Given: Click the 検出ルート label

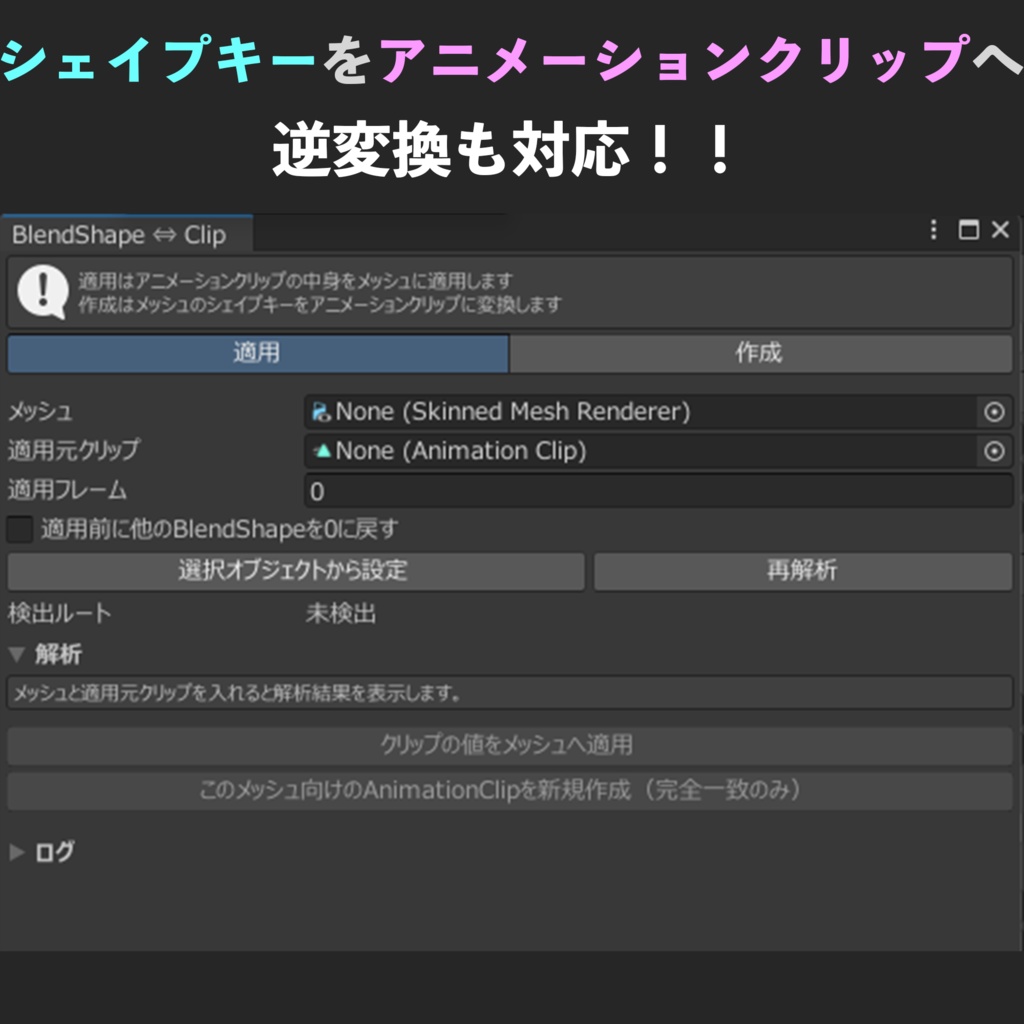Looking at the screenshot, I should point(59,613).
